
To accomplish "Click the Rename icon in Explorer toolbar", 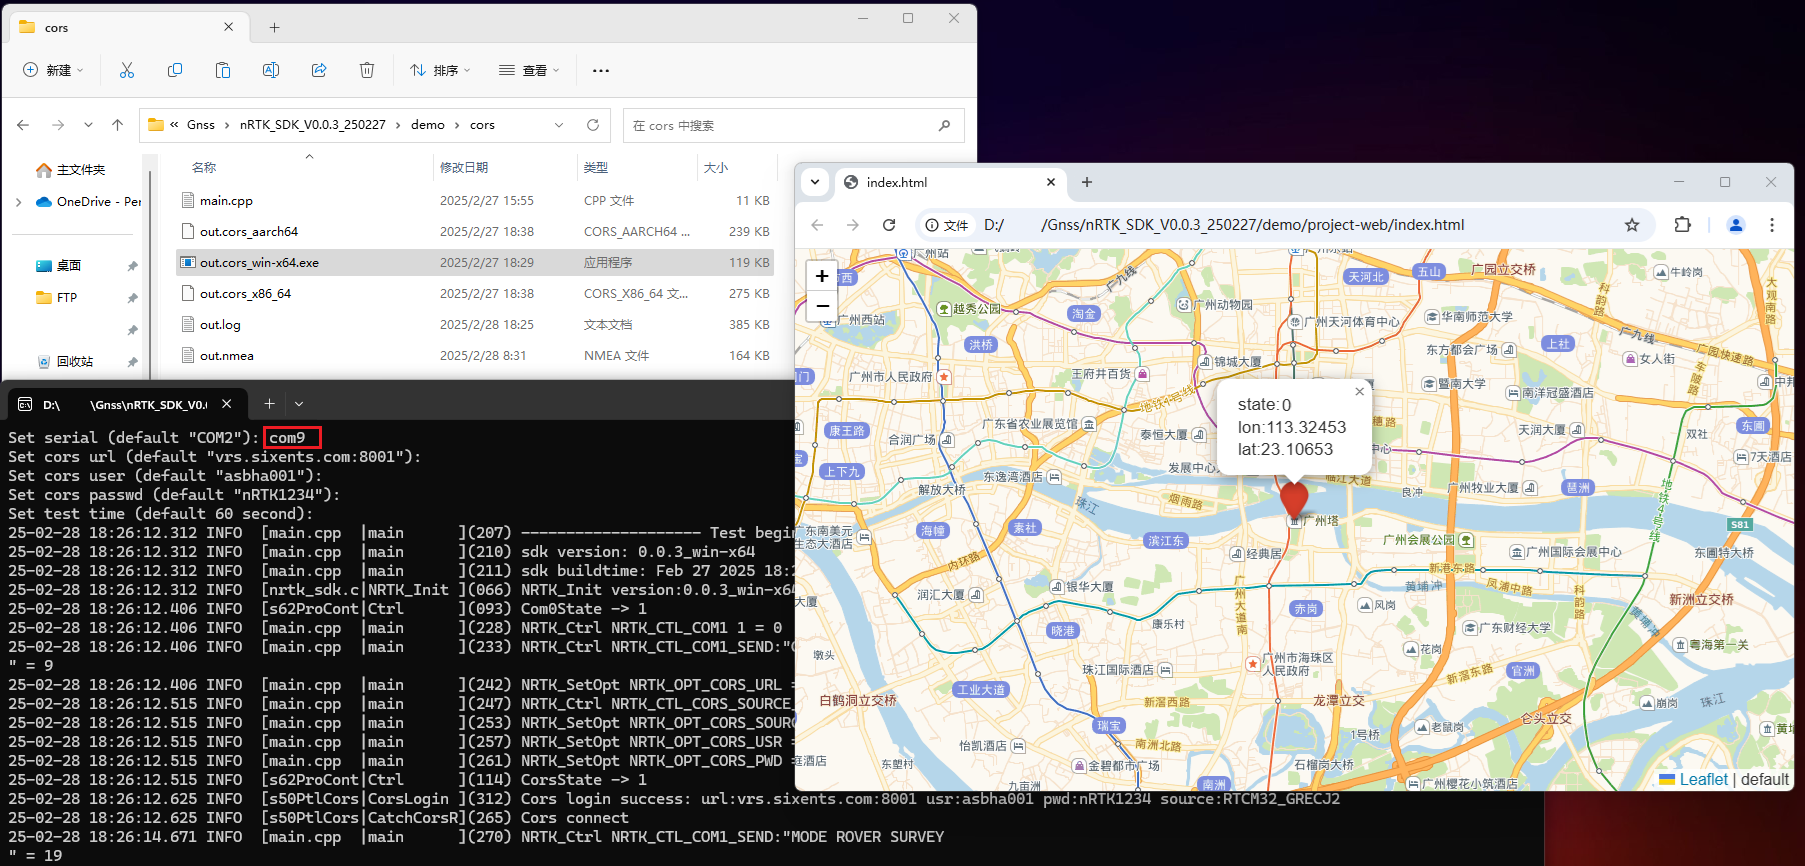I will pos(271,70).
